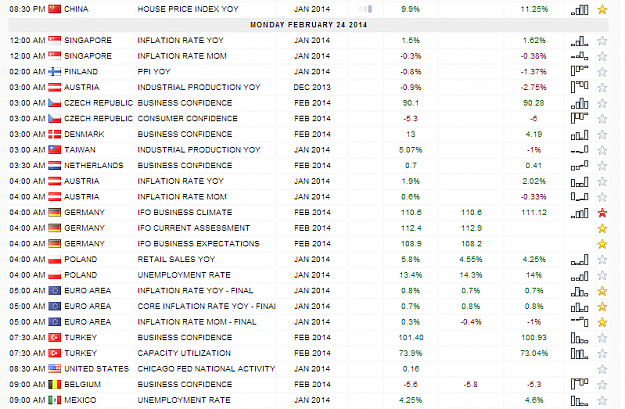625x409 pixels.
Task: Click the 0.16 Chicago Fed actual value
Action: tap(411, 369)
